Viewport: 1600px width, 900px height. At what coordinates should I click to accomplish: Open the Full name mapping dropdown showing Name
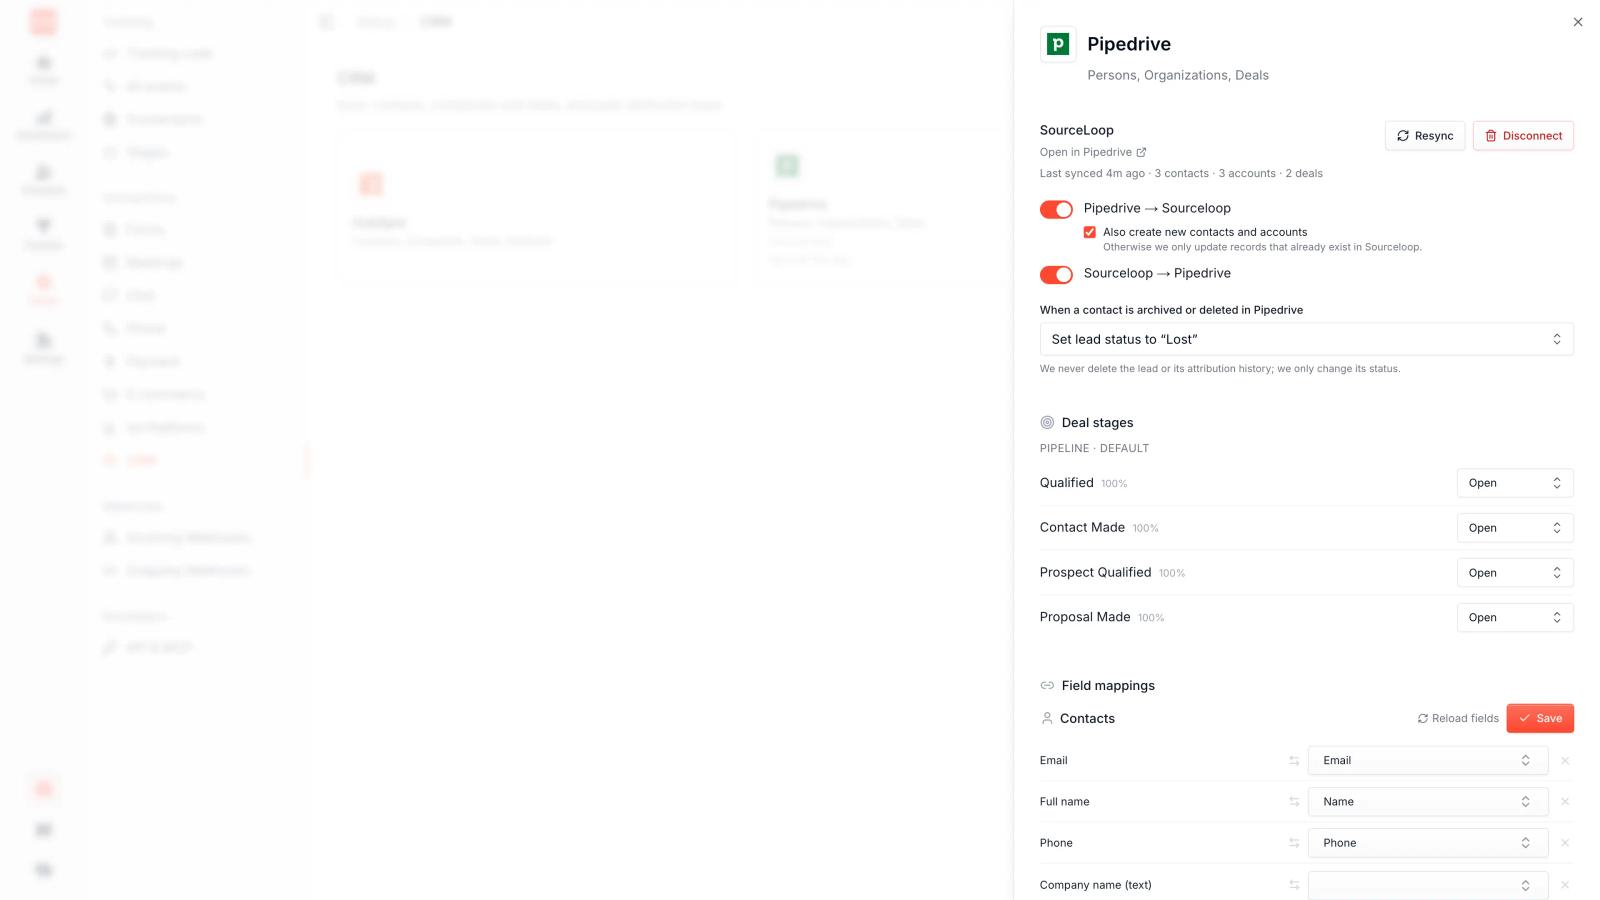pos(1428,802)
